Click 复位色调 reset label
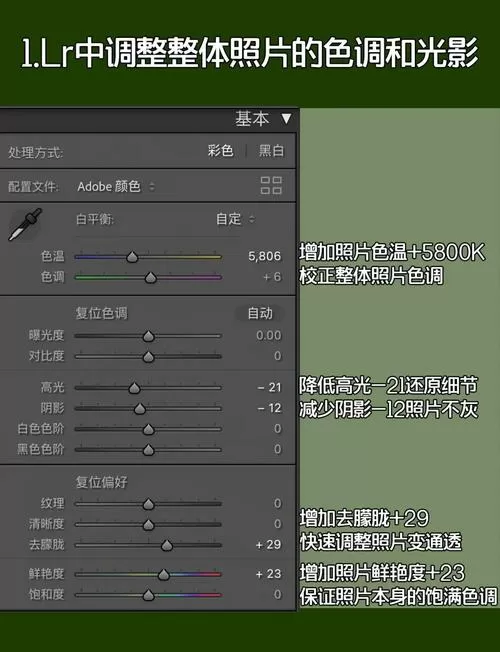The width and height of the screenshot is (500, 652). click(101, 313)
